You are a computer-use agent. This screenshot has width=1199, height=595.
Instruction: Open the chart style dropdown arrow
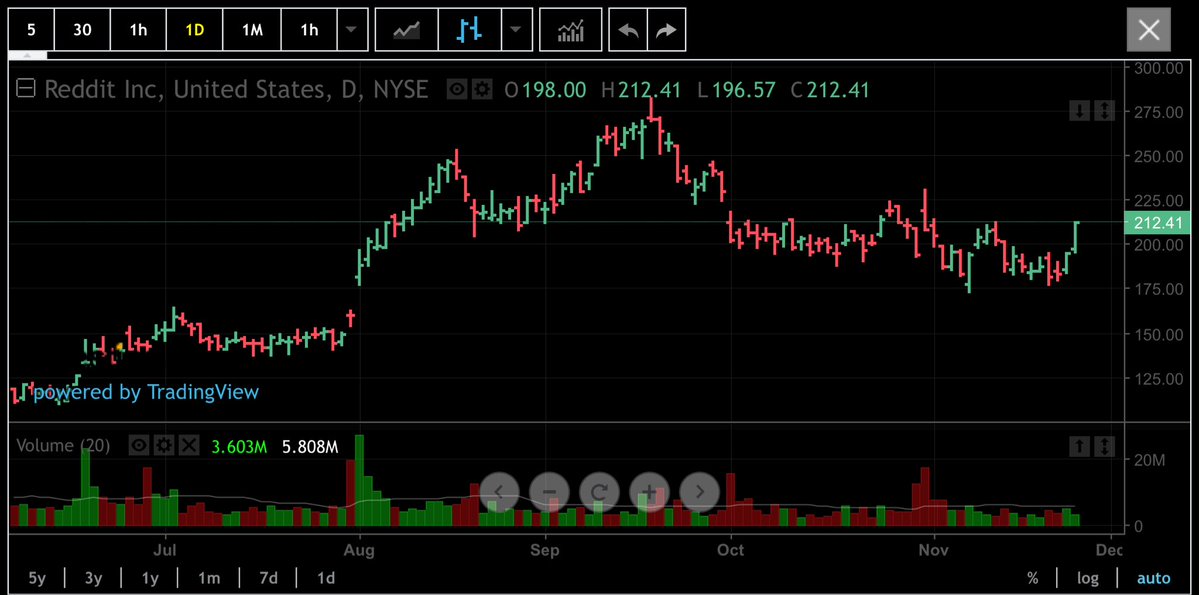[516, 29]
